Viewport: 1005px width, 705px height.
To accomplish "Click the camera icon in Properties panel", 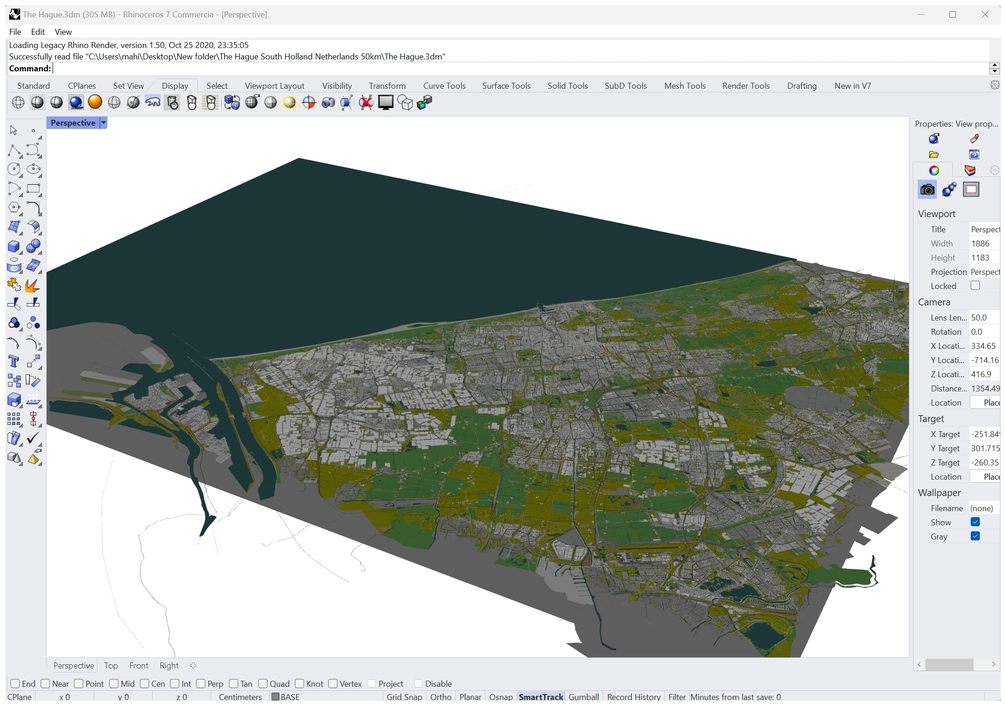I will coord(927,189).
